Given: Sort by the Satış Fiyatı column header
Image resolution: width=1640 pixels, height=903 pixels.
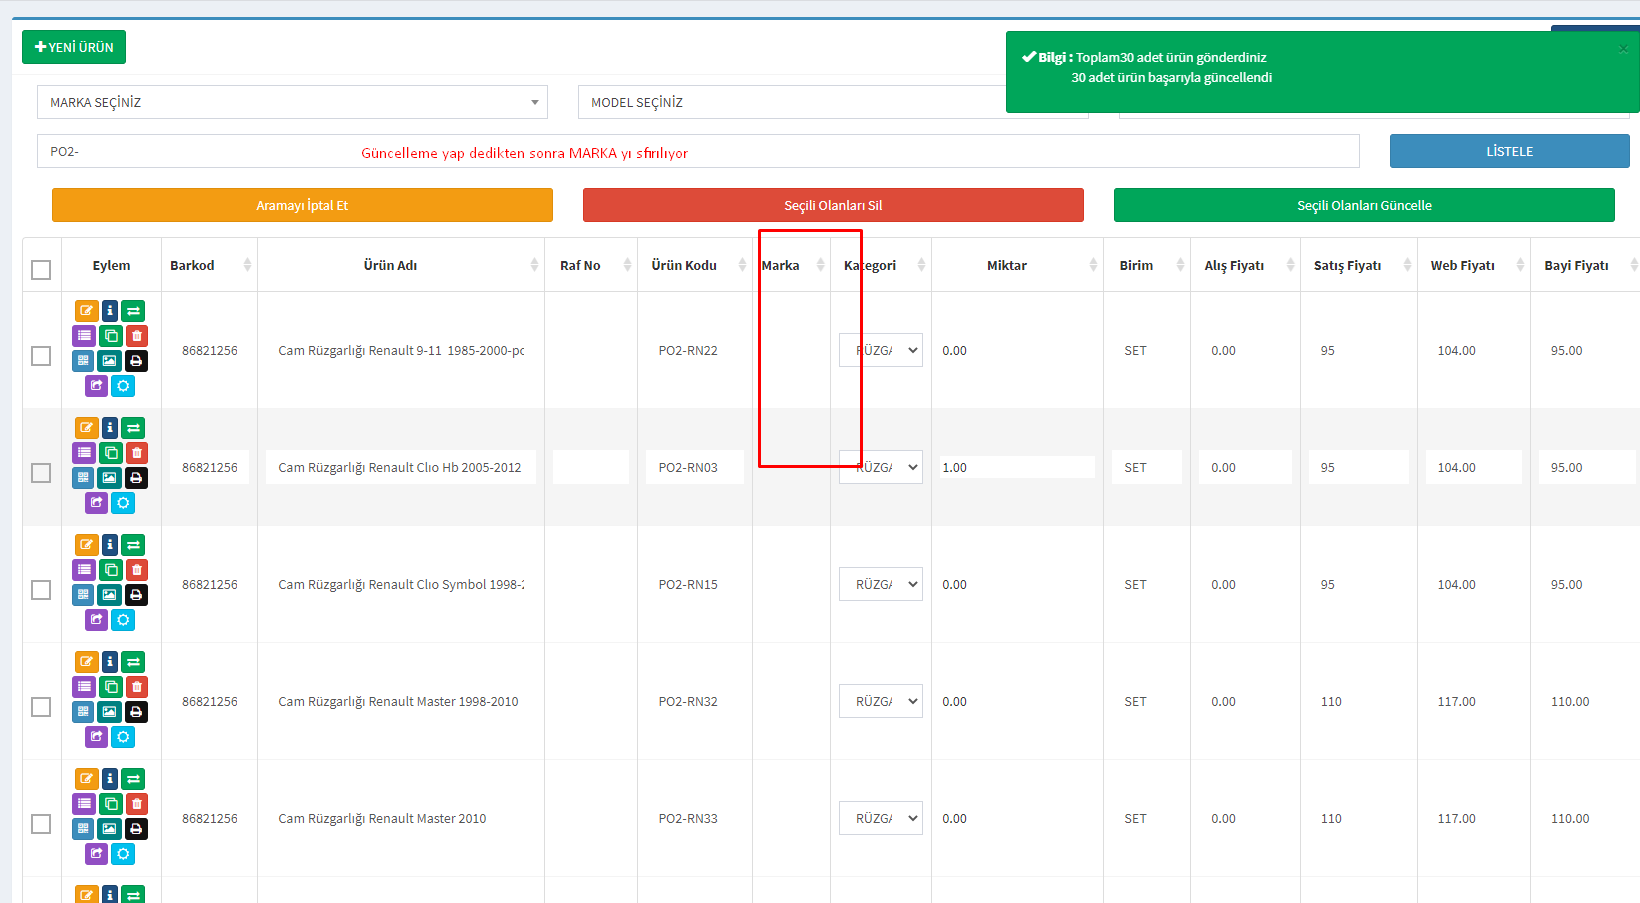Looking at the screenshot, I should click(x=1347, y=265).
